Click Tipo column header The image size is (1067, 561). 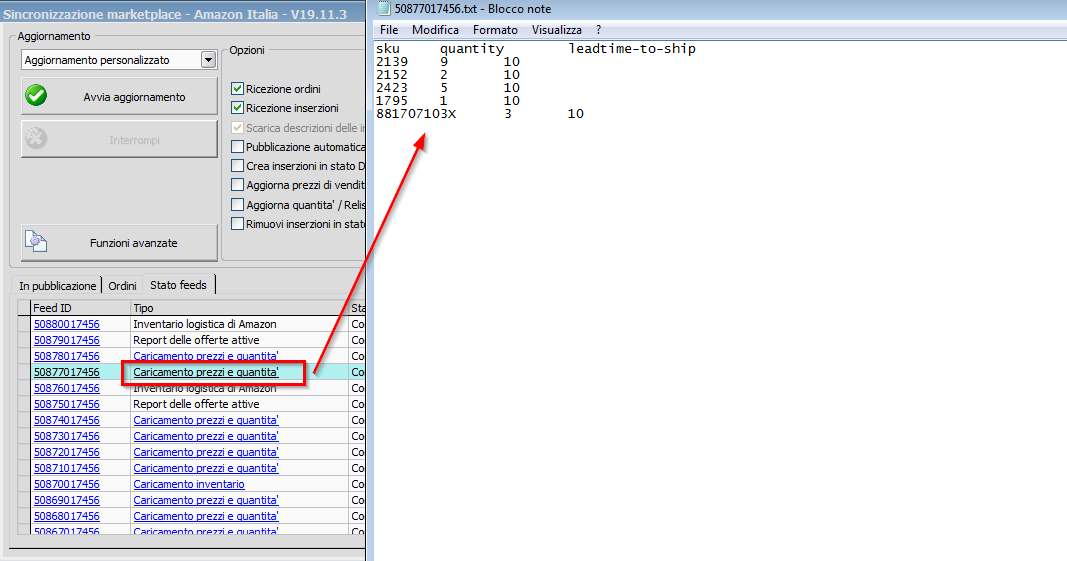(239, 308)
